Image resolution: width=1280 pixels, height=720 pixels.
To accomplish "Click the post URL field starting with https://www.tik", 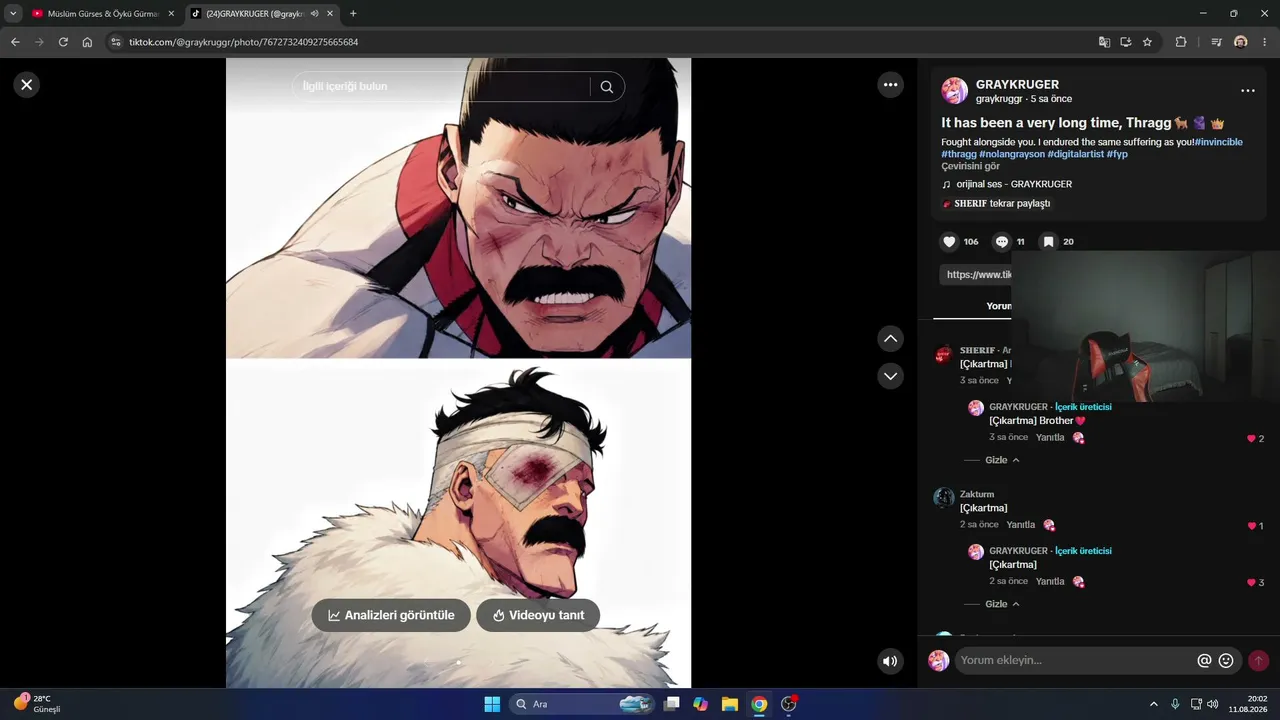I will pyautogui.click(x=975, y=274).
